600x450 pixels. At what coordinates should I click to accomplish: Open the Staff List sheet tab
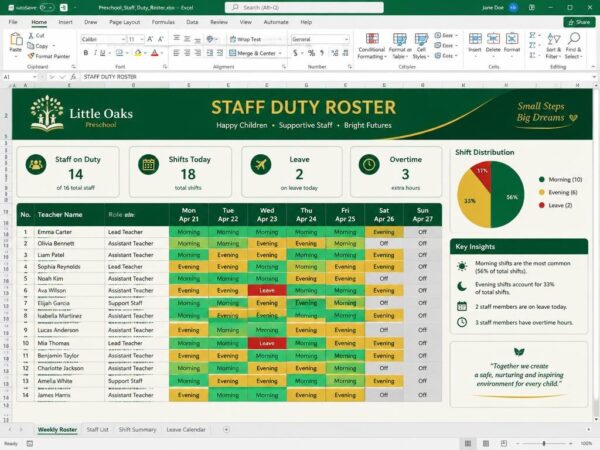(x=98, y=429)
